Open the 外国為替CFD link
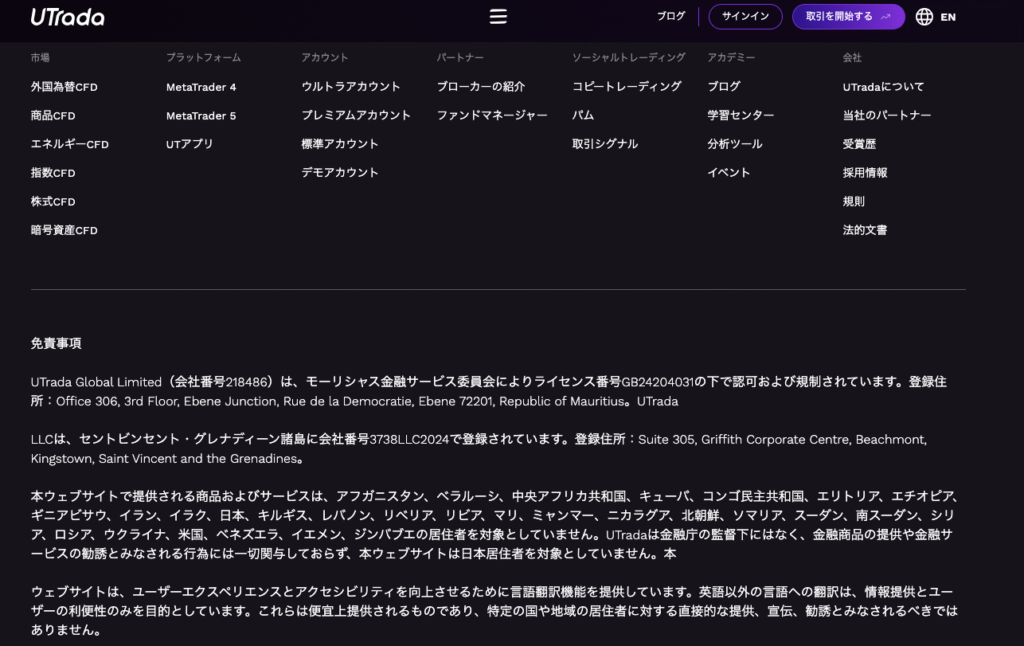Viewport: 1024px width, 646px height. point(64,87)
